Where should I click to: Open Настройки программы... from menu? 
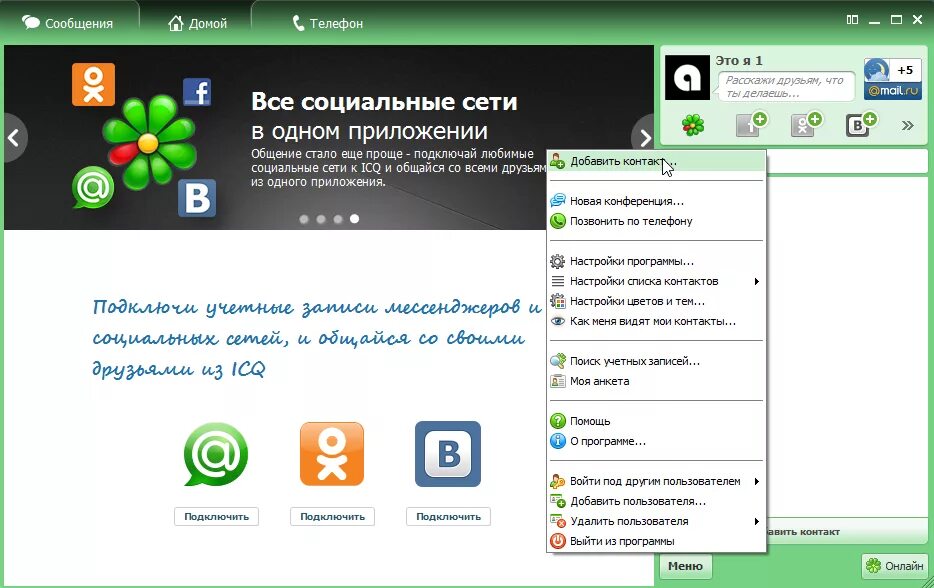656,261
